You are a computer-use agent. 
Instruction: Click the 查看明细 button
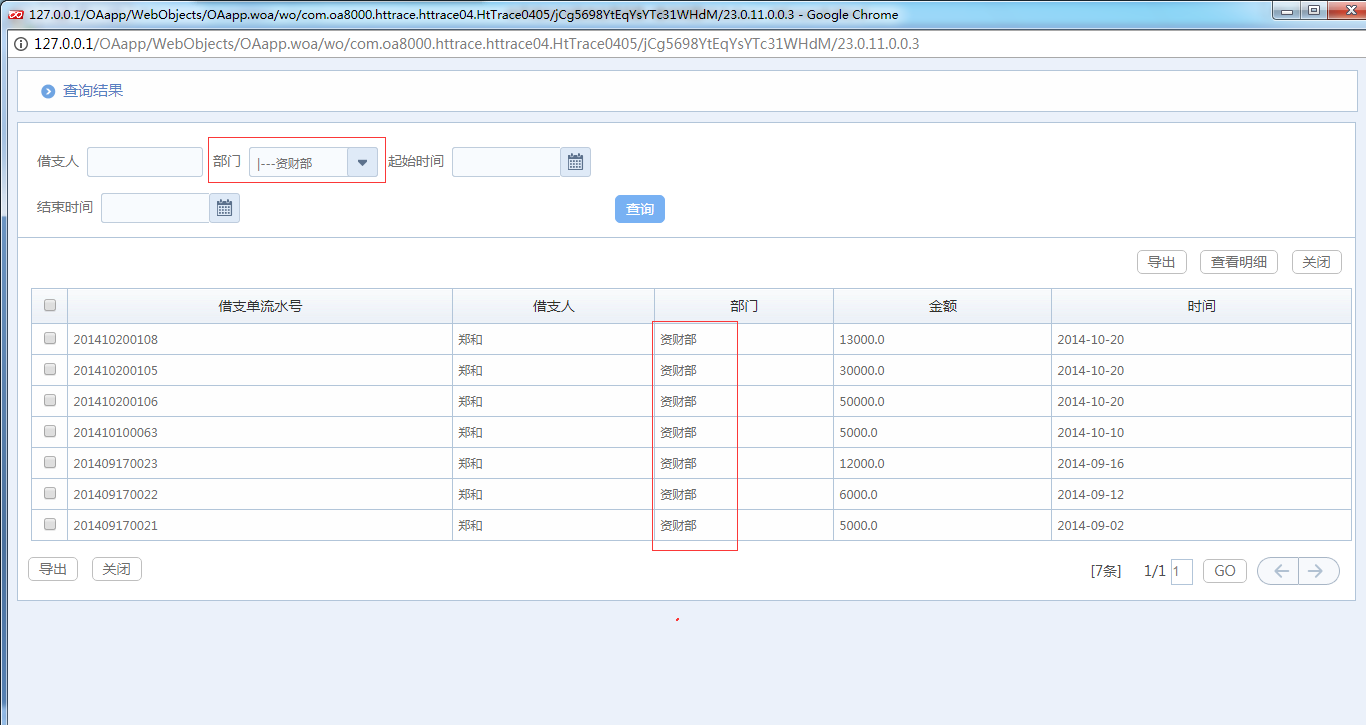pos(1239,262)
